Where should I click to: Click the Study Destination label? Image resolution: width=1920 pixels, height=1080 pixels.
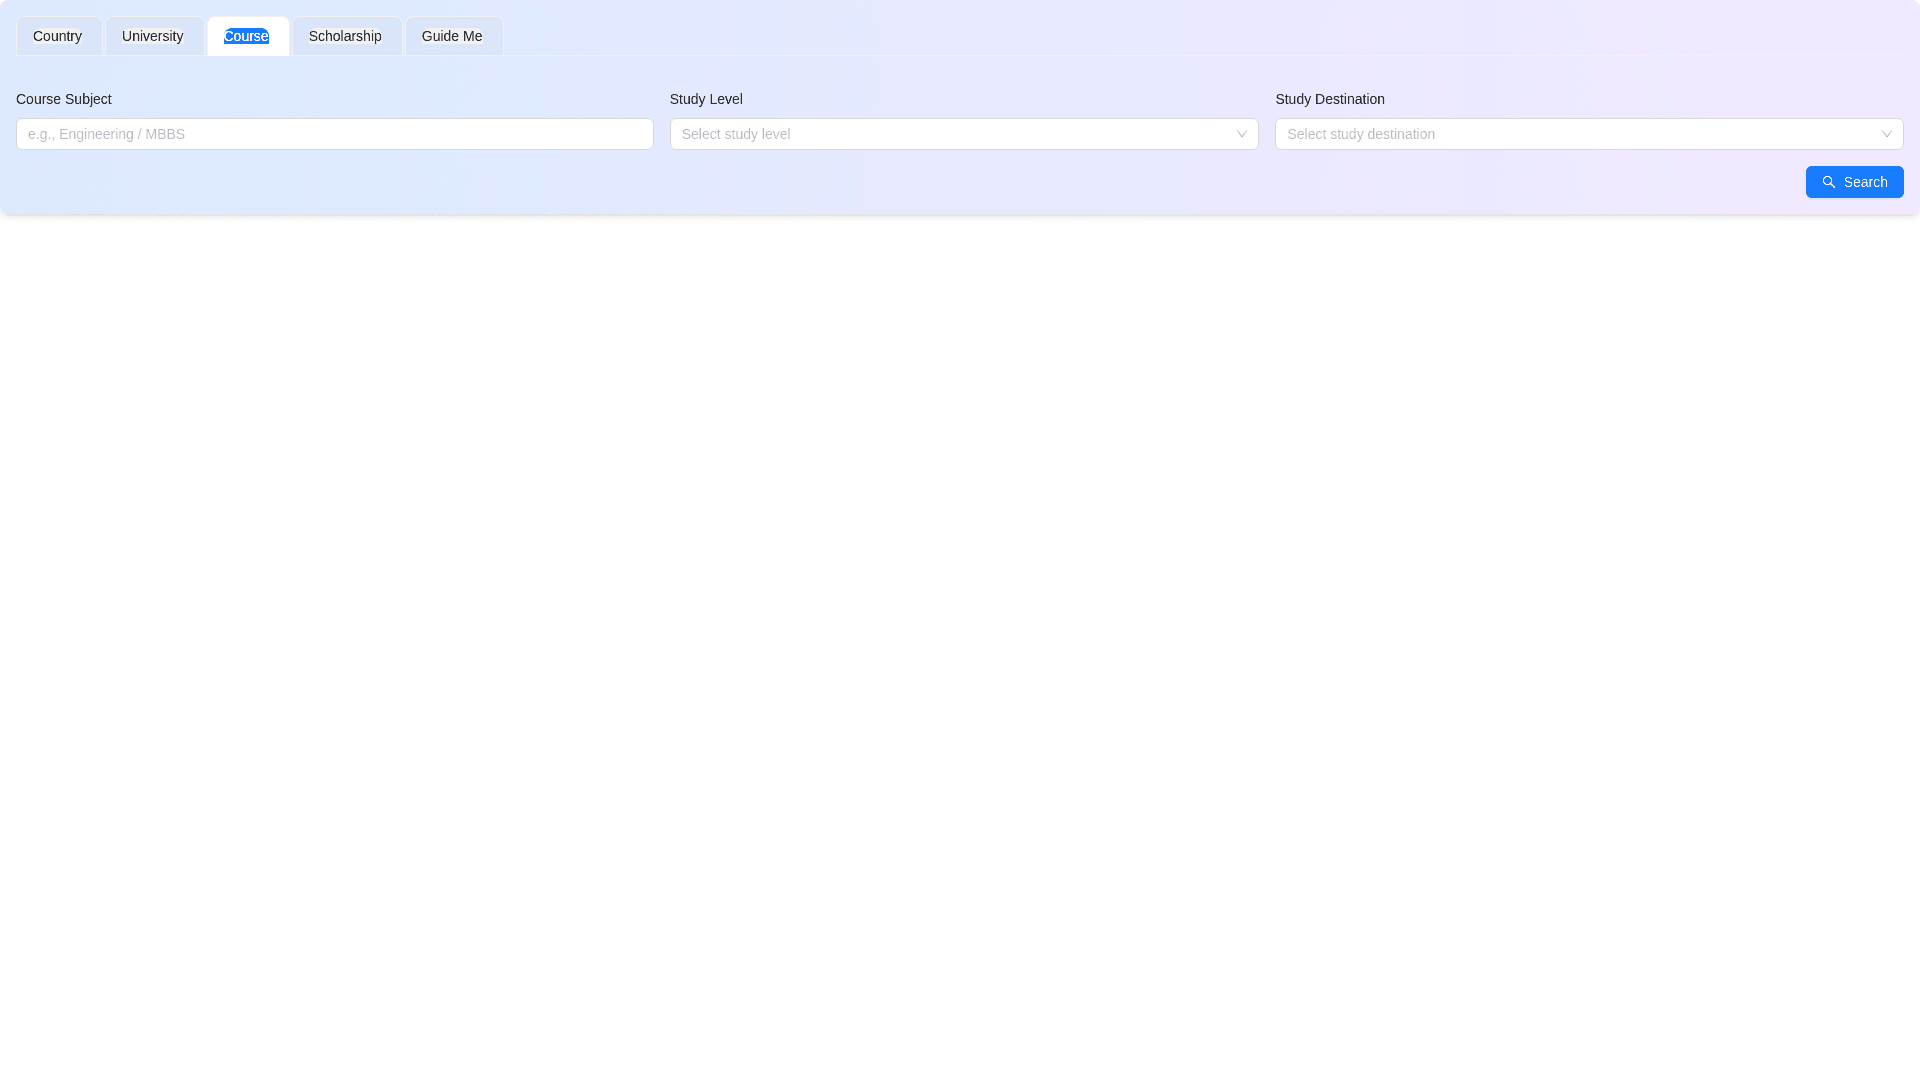(1330, 99)
